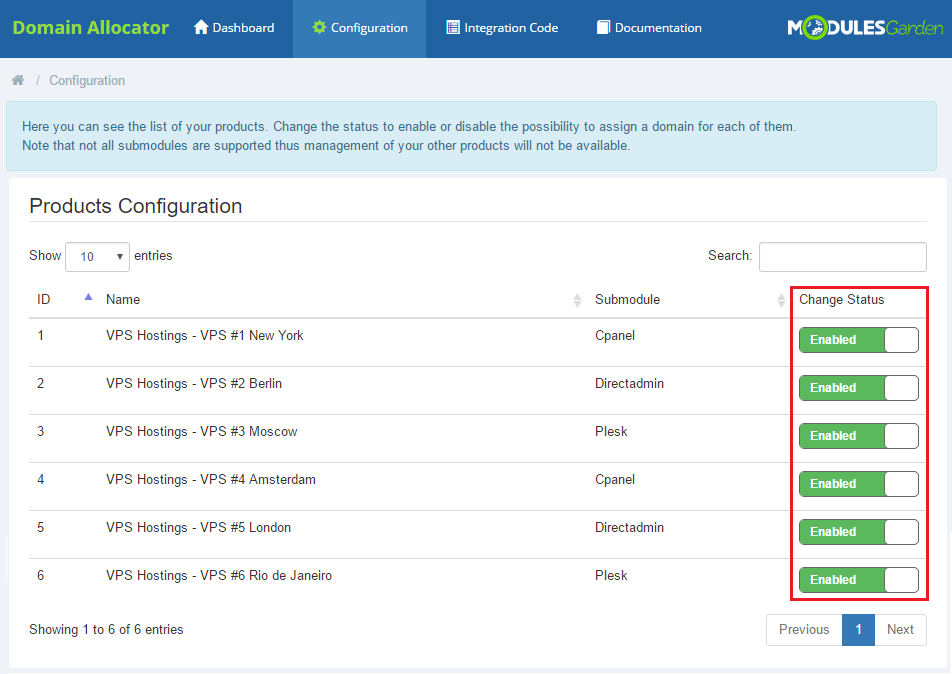Sort by Submodule column arrows
952x674 pixels.
781,300
